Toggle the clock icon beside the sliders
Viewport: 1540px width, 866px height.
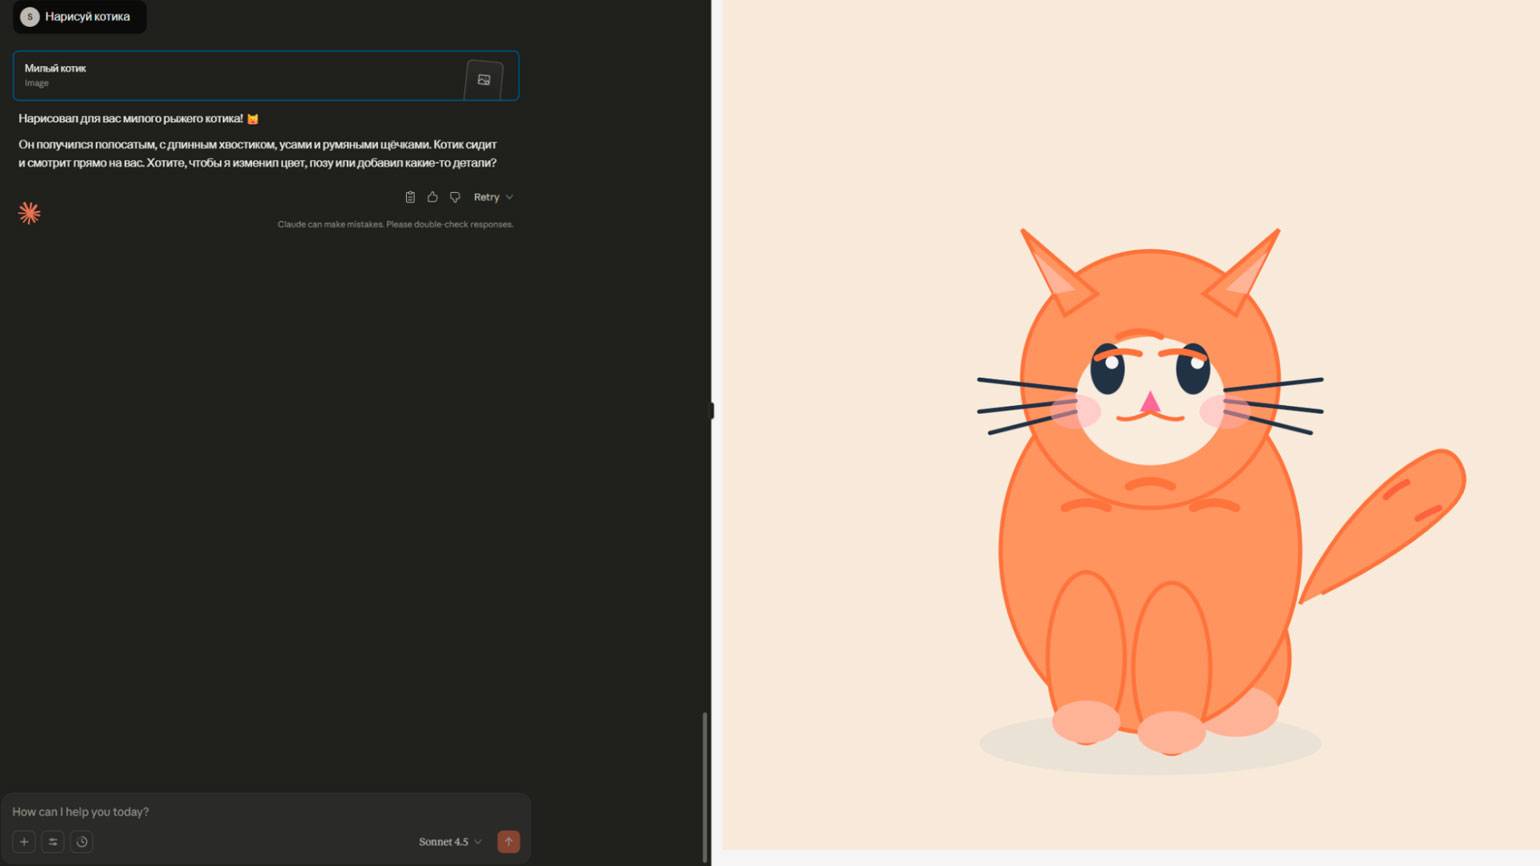click(82, 841)
